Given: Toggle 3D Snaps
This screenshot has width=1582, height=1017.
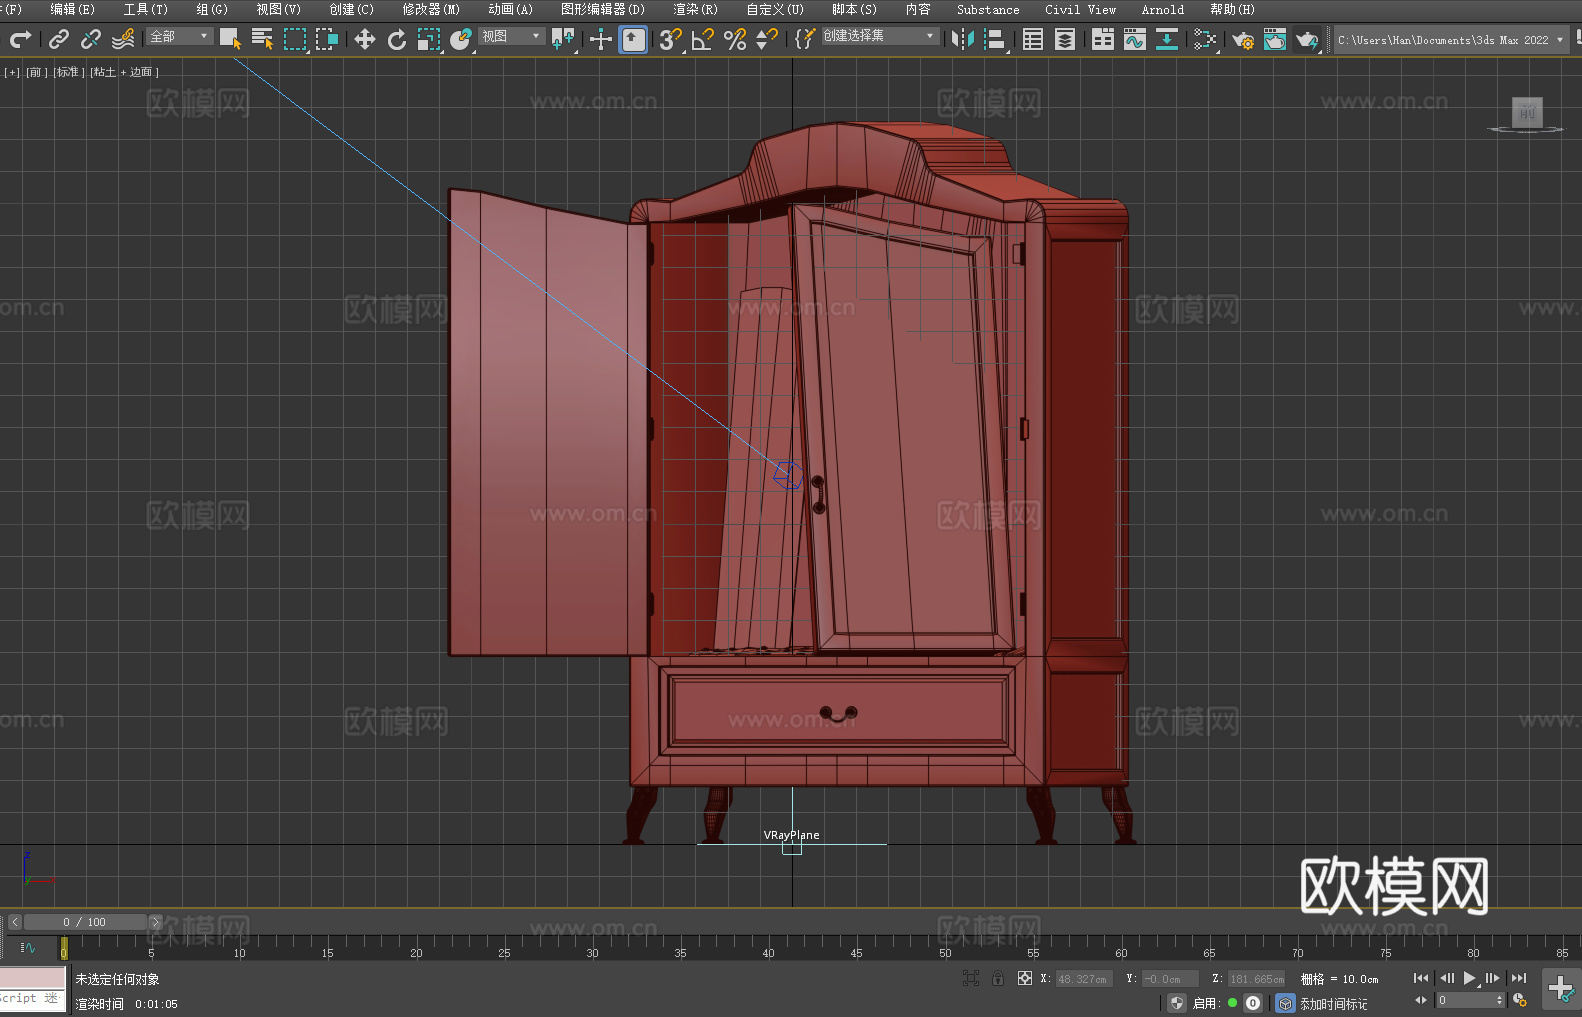Looking at the screenshot, I should coord(671,39).
